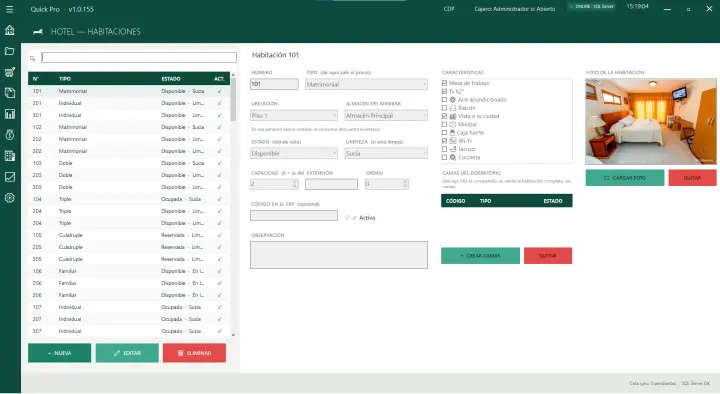This screenshot has width=720, height=394.
Task: Click the Capacidad spinner arrows
Action: point(294,184)
